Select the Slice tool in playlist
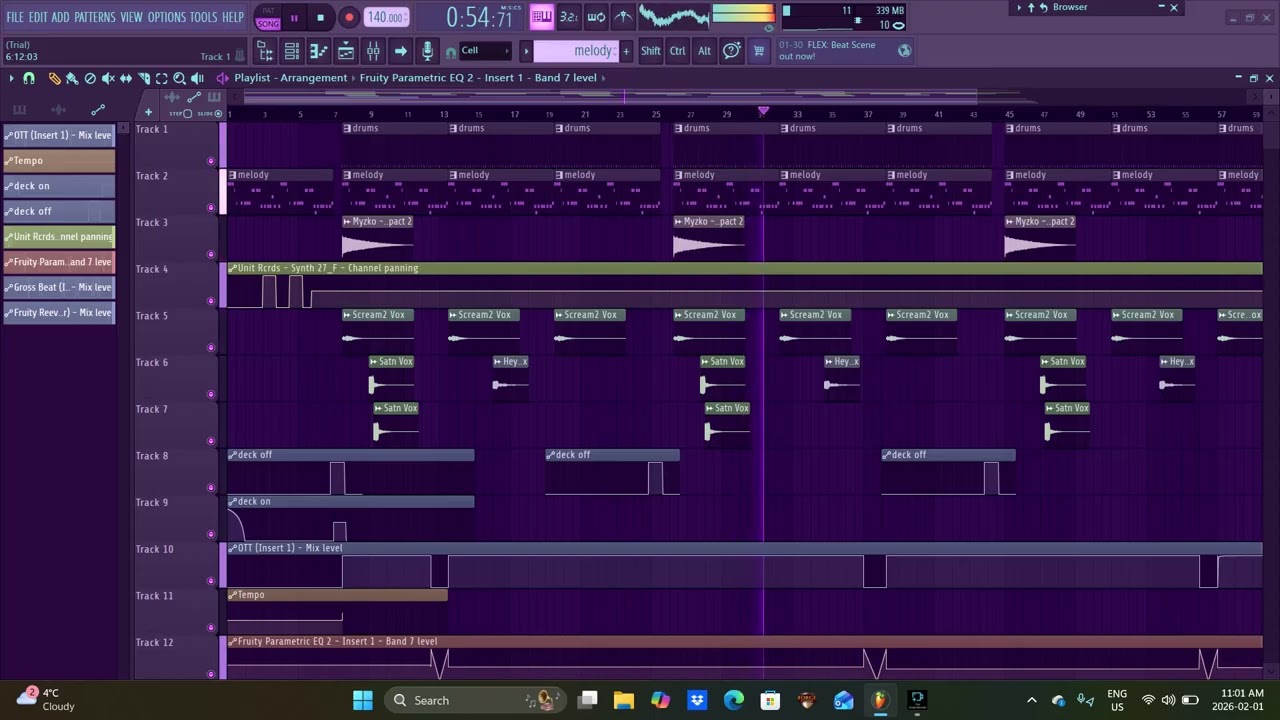The width and height of the screenshot is (1280, 720). 144,78
